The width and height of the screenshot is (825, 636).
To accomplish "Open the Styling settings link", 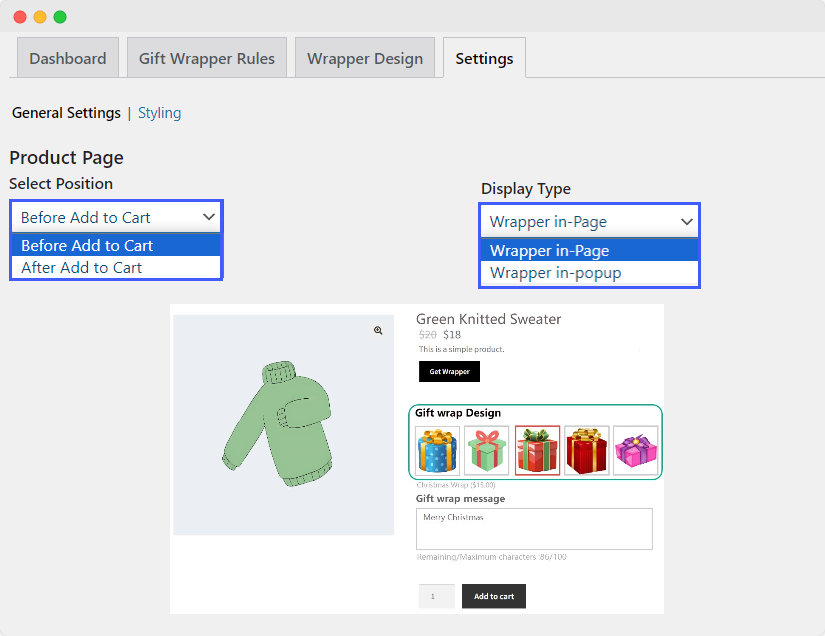I will click(160, 113).
